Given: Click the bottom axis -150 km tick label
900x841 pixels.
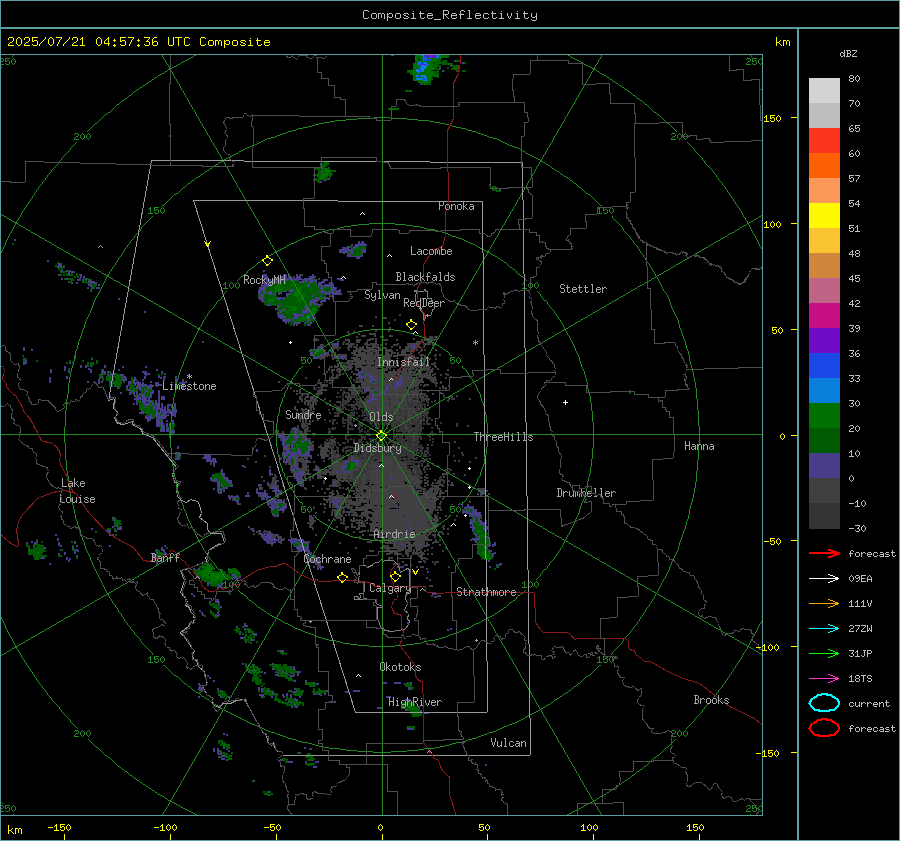Looking at the screenshot, I should pos(59,828).
